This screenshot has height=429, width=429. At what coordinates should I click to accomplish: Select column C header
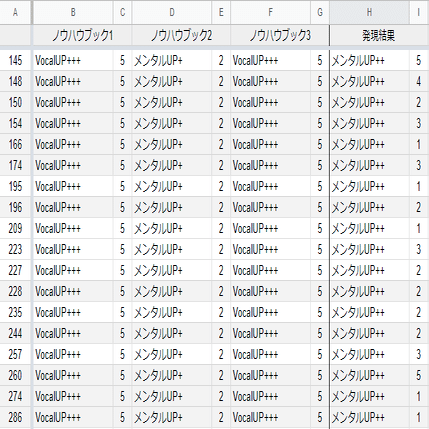(122, 12)
